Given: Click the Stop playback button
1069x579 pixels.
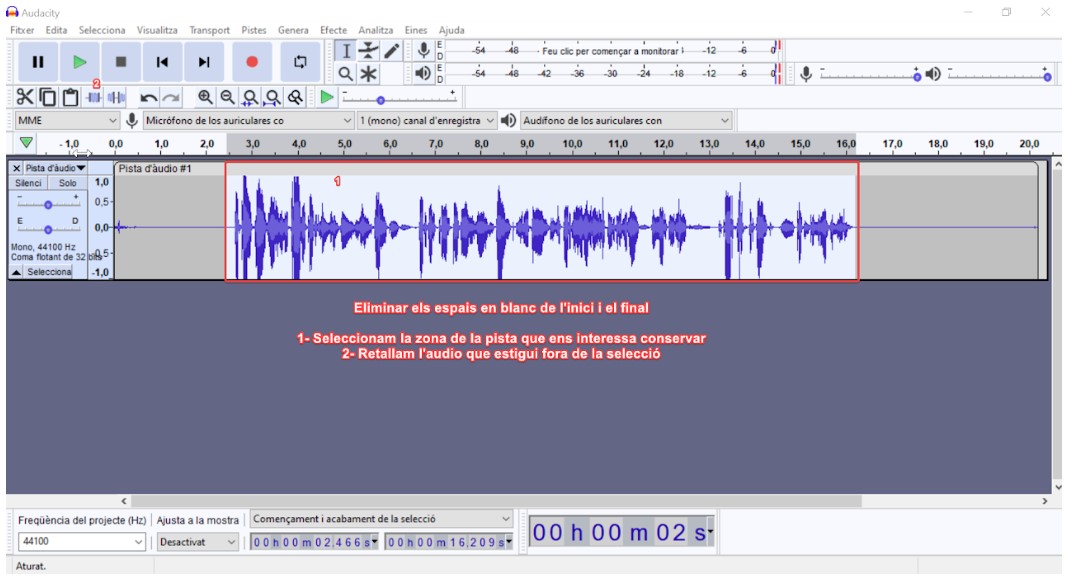Looking at the screenshot, I should click(x=120, y=62).
